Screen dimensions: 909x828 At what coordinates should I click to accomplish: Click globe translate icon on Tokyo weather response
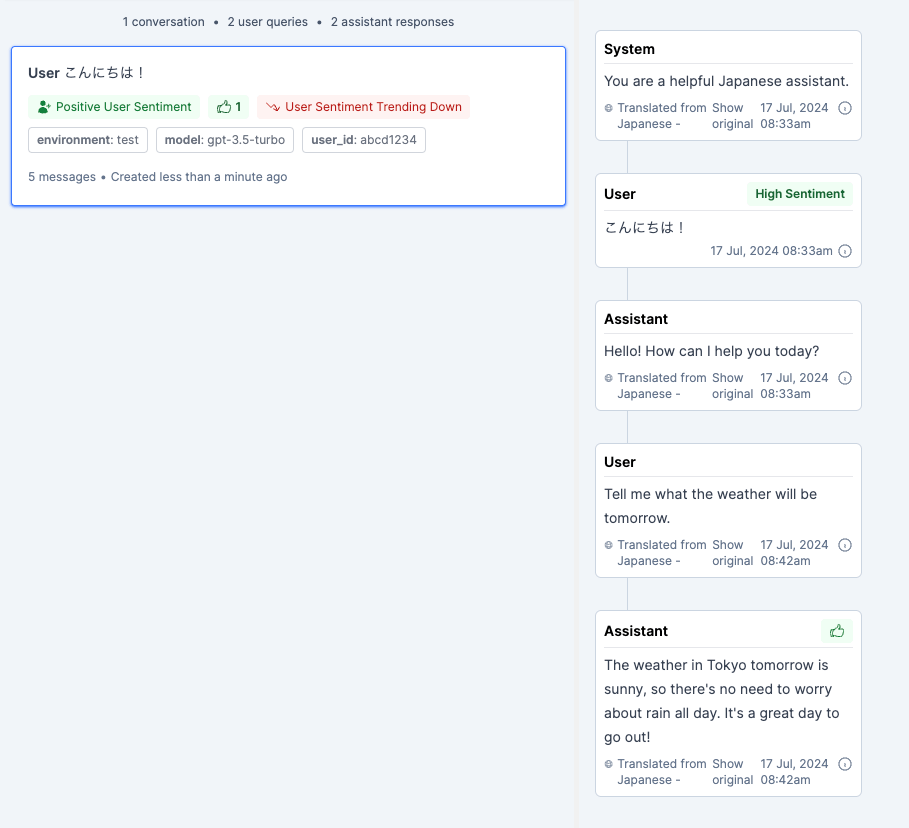point(608,764)
